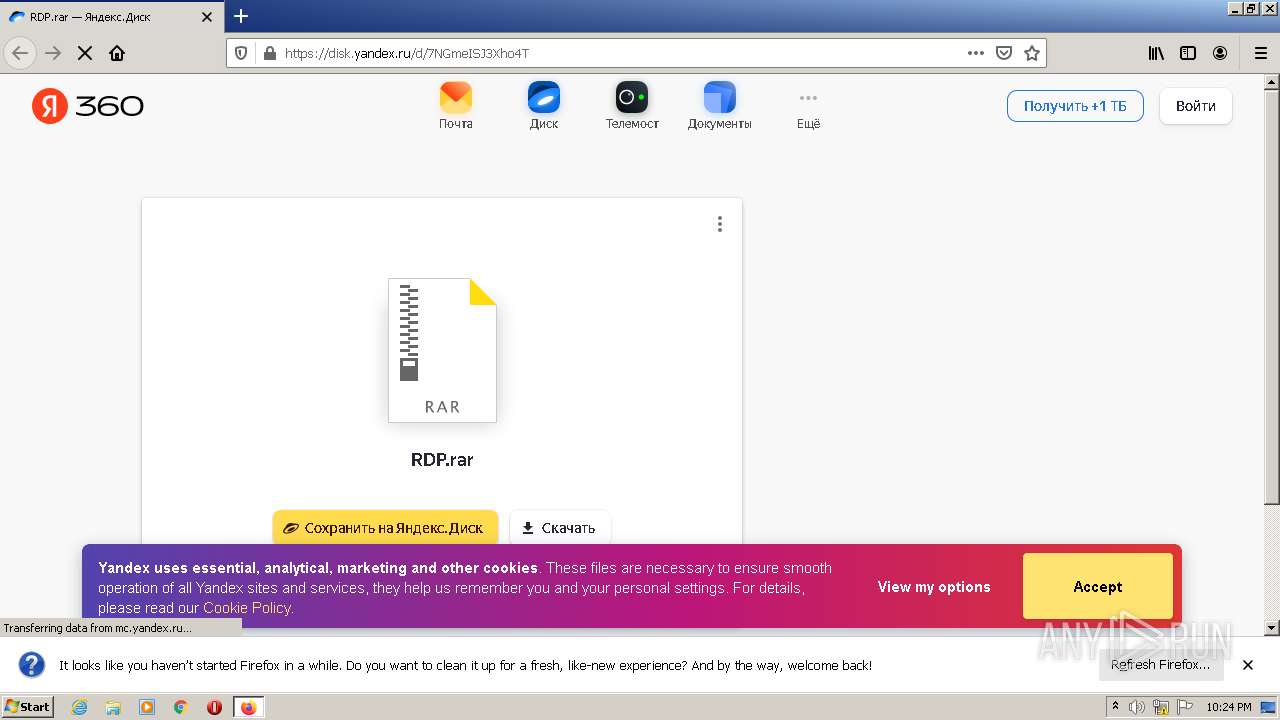Click the Яндекс 360 logo
The height and width of the screenshot is (720, 1280).
pos(88,106)
